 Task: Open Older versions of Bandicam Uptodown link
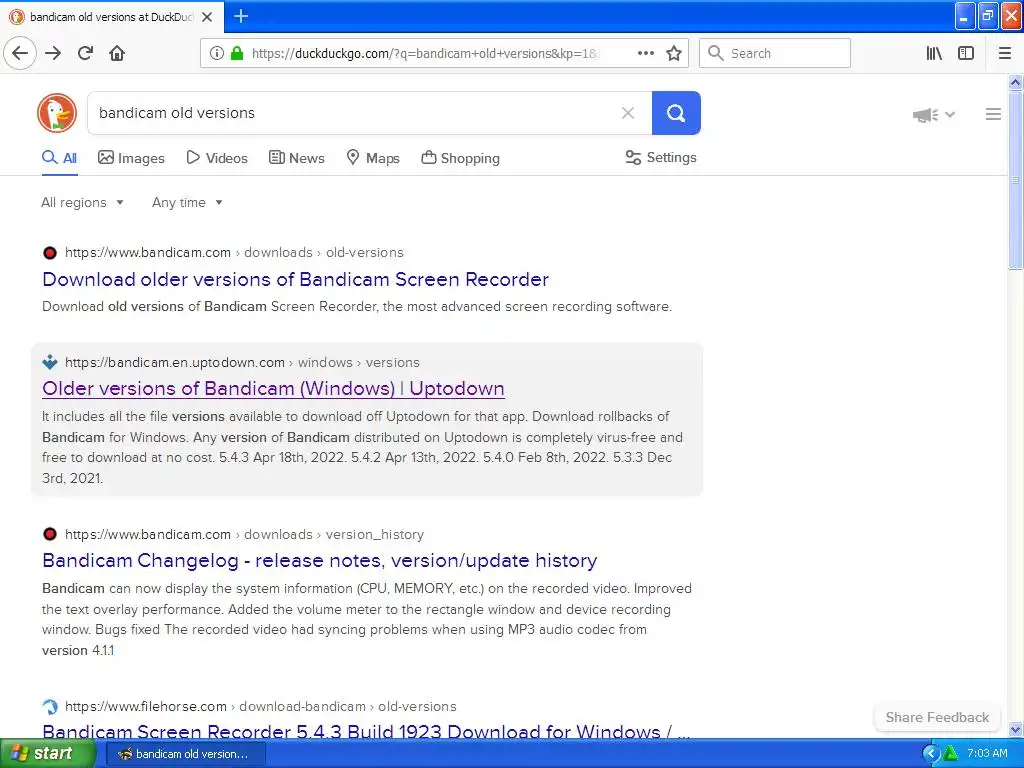tap(273, 388)
